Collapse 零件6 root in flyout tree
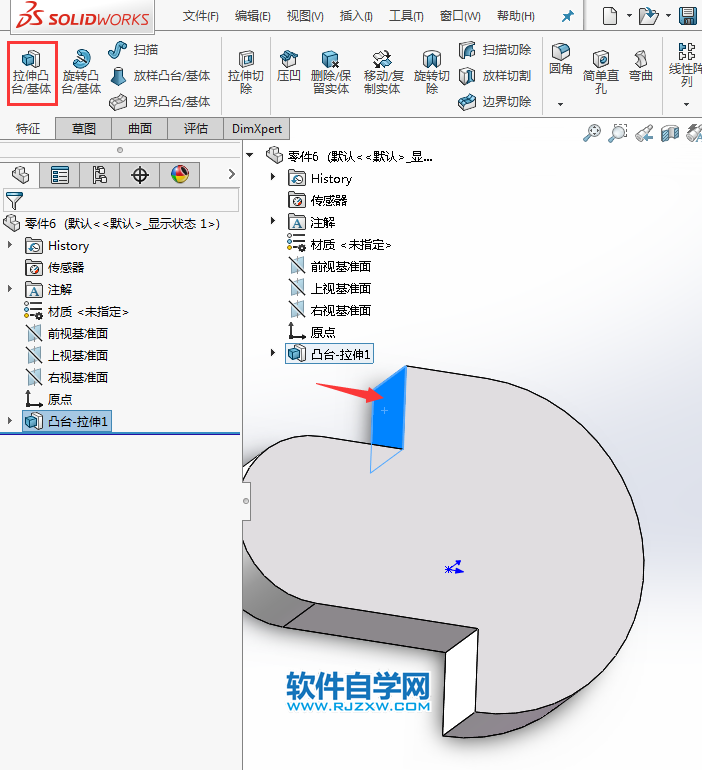Image resolution: width=702 pixels, height=770 pixels. pyautogui.click(x=250, y=155)
